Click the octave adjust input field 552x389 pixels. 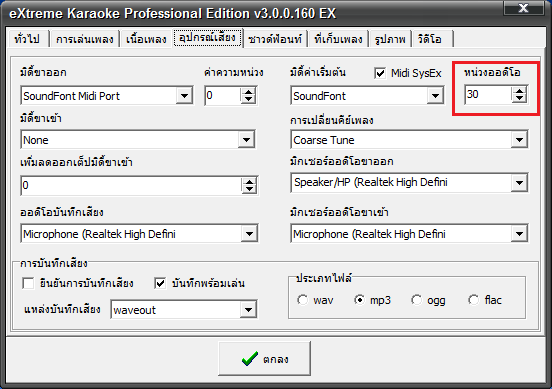tap(131, 185)
